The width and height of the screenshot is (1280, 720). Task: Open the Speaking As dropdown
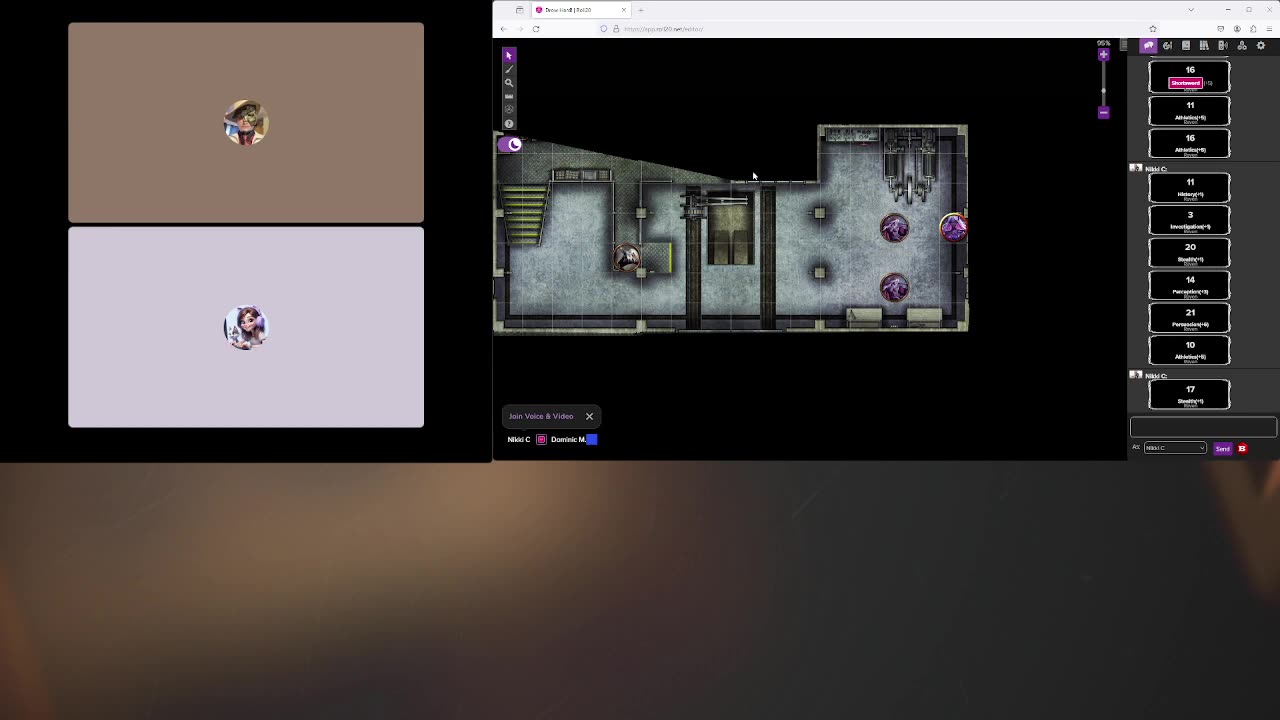click(1175, 448)
